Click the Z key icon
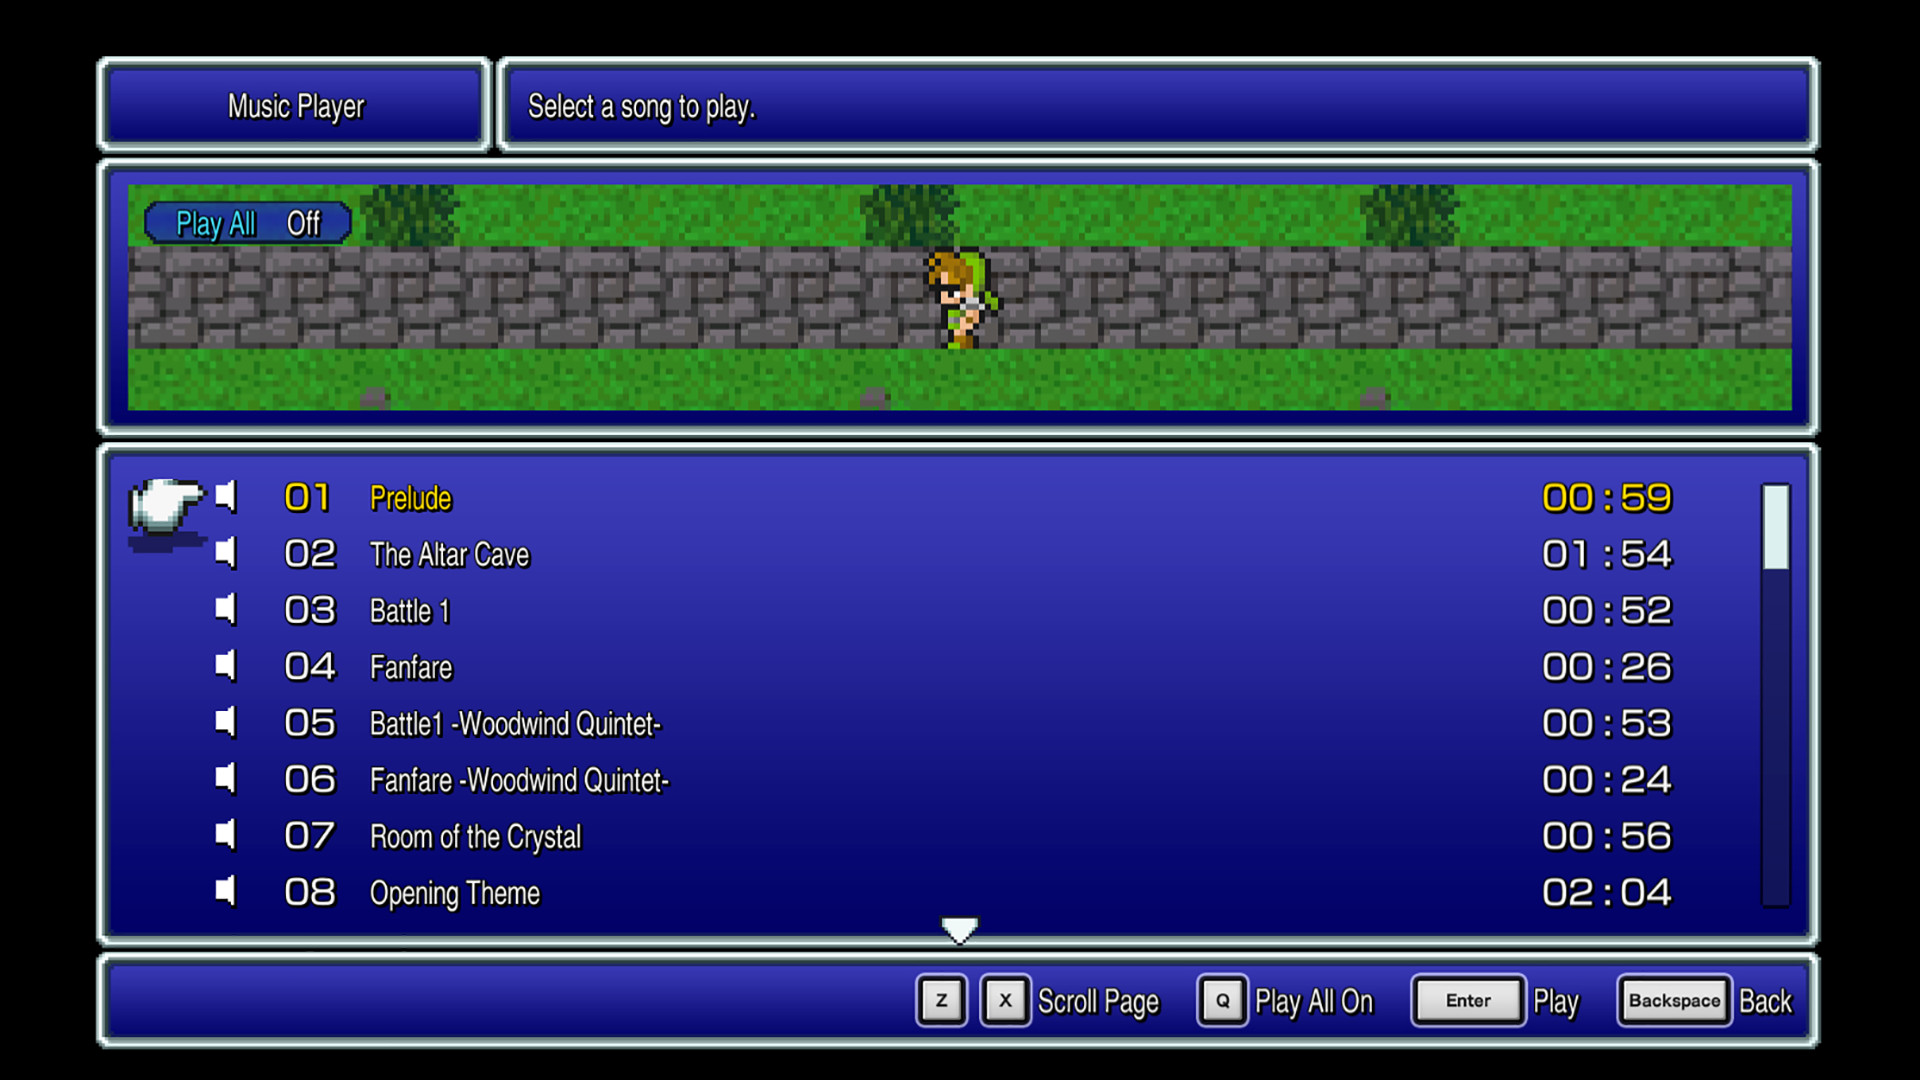 [x=941, y=1000]
